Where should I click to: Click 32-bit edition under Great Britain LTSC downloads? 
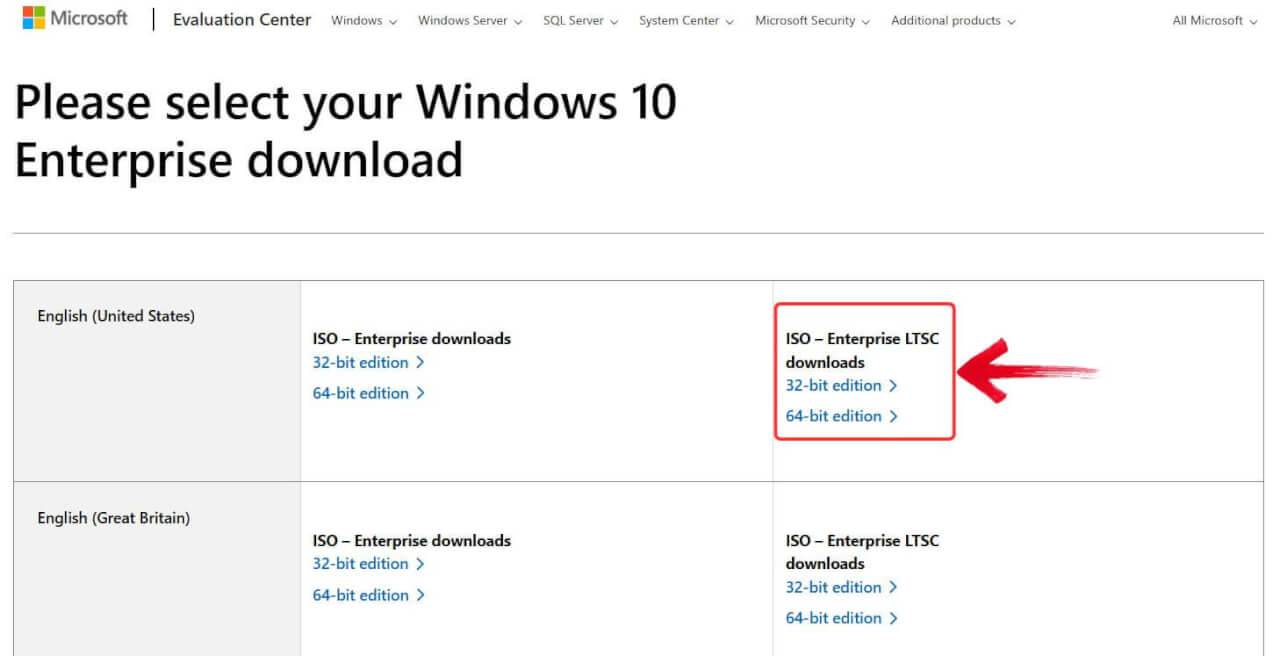pos(834,587)
